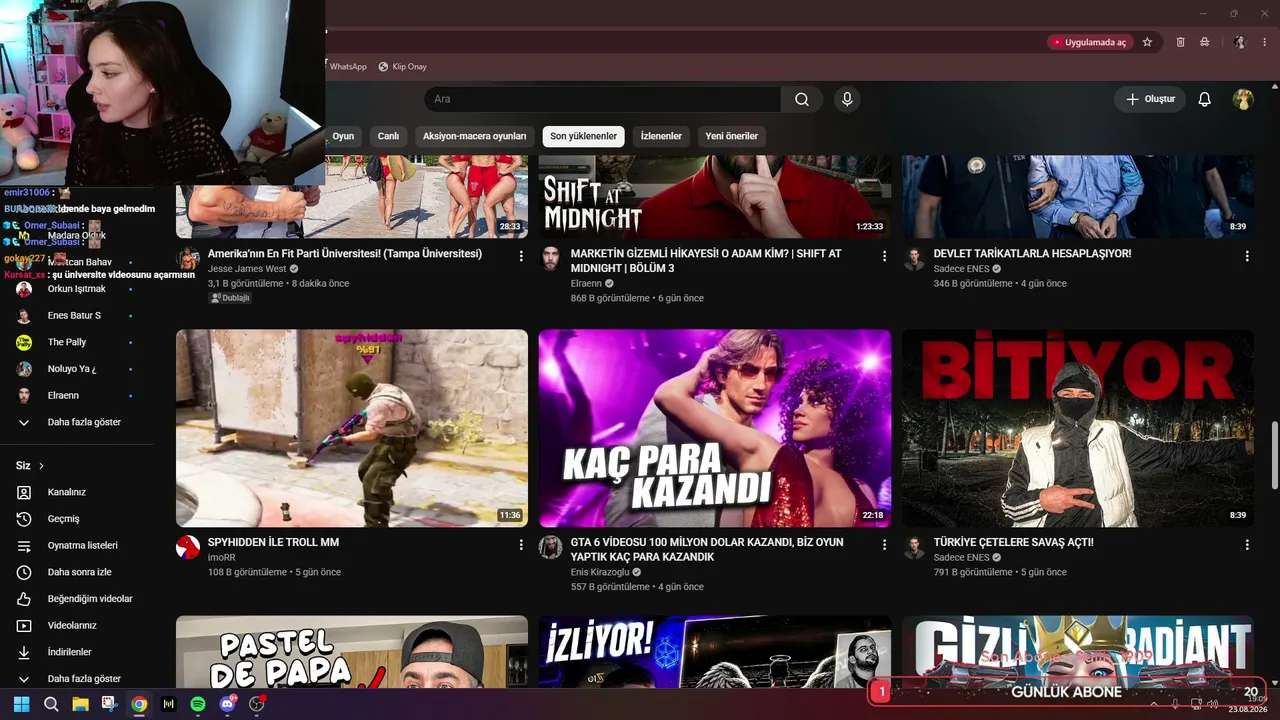Click the YouTube search field

(x=602, y=99)
